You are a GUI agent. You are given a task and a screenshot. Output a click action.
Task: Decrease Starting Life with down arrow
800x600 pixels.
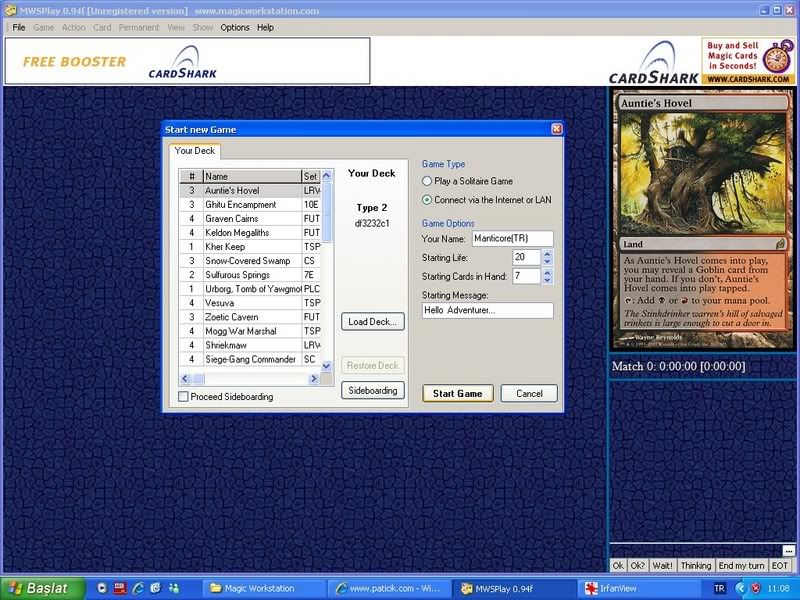coord(547,262)
